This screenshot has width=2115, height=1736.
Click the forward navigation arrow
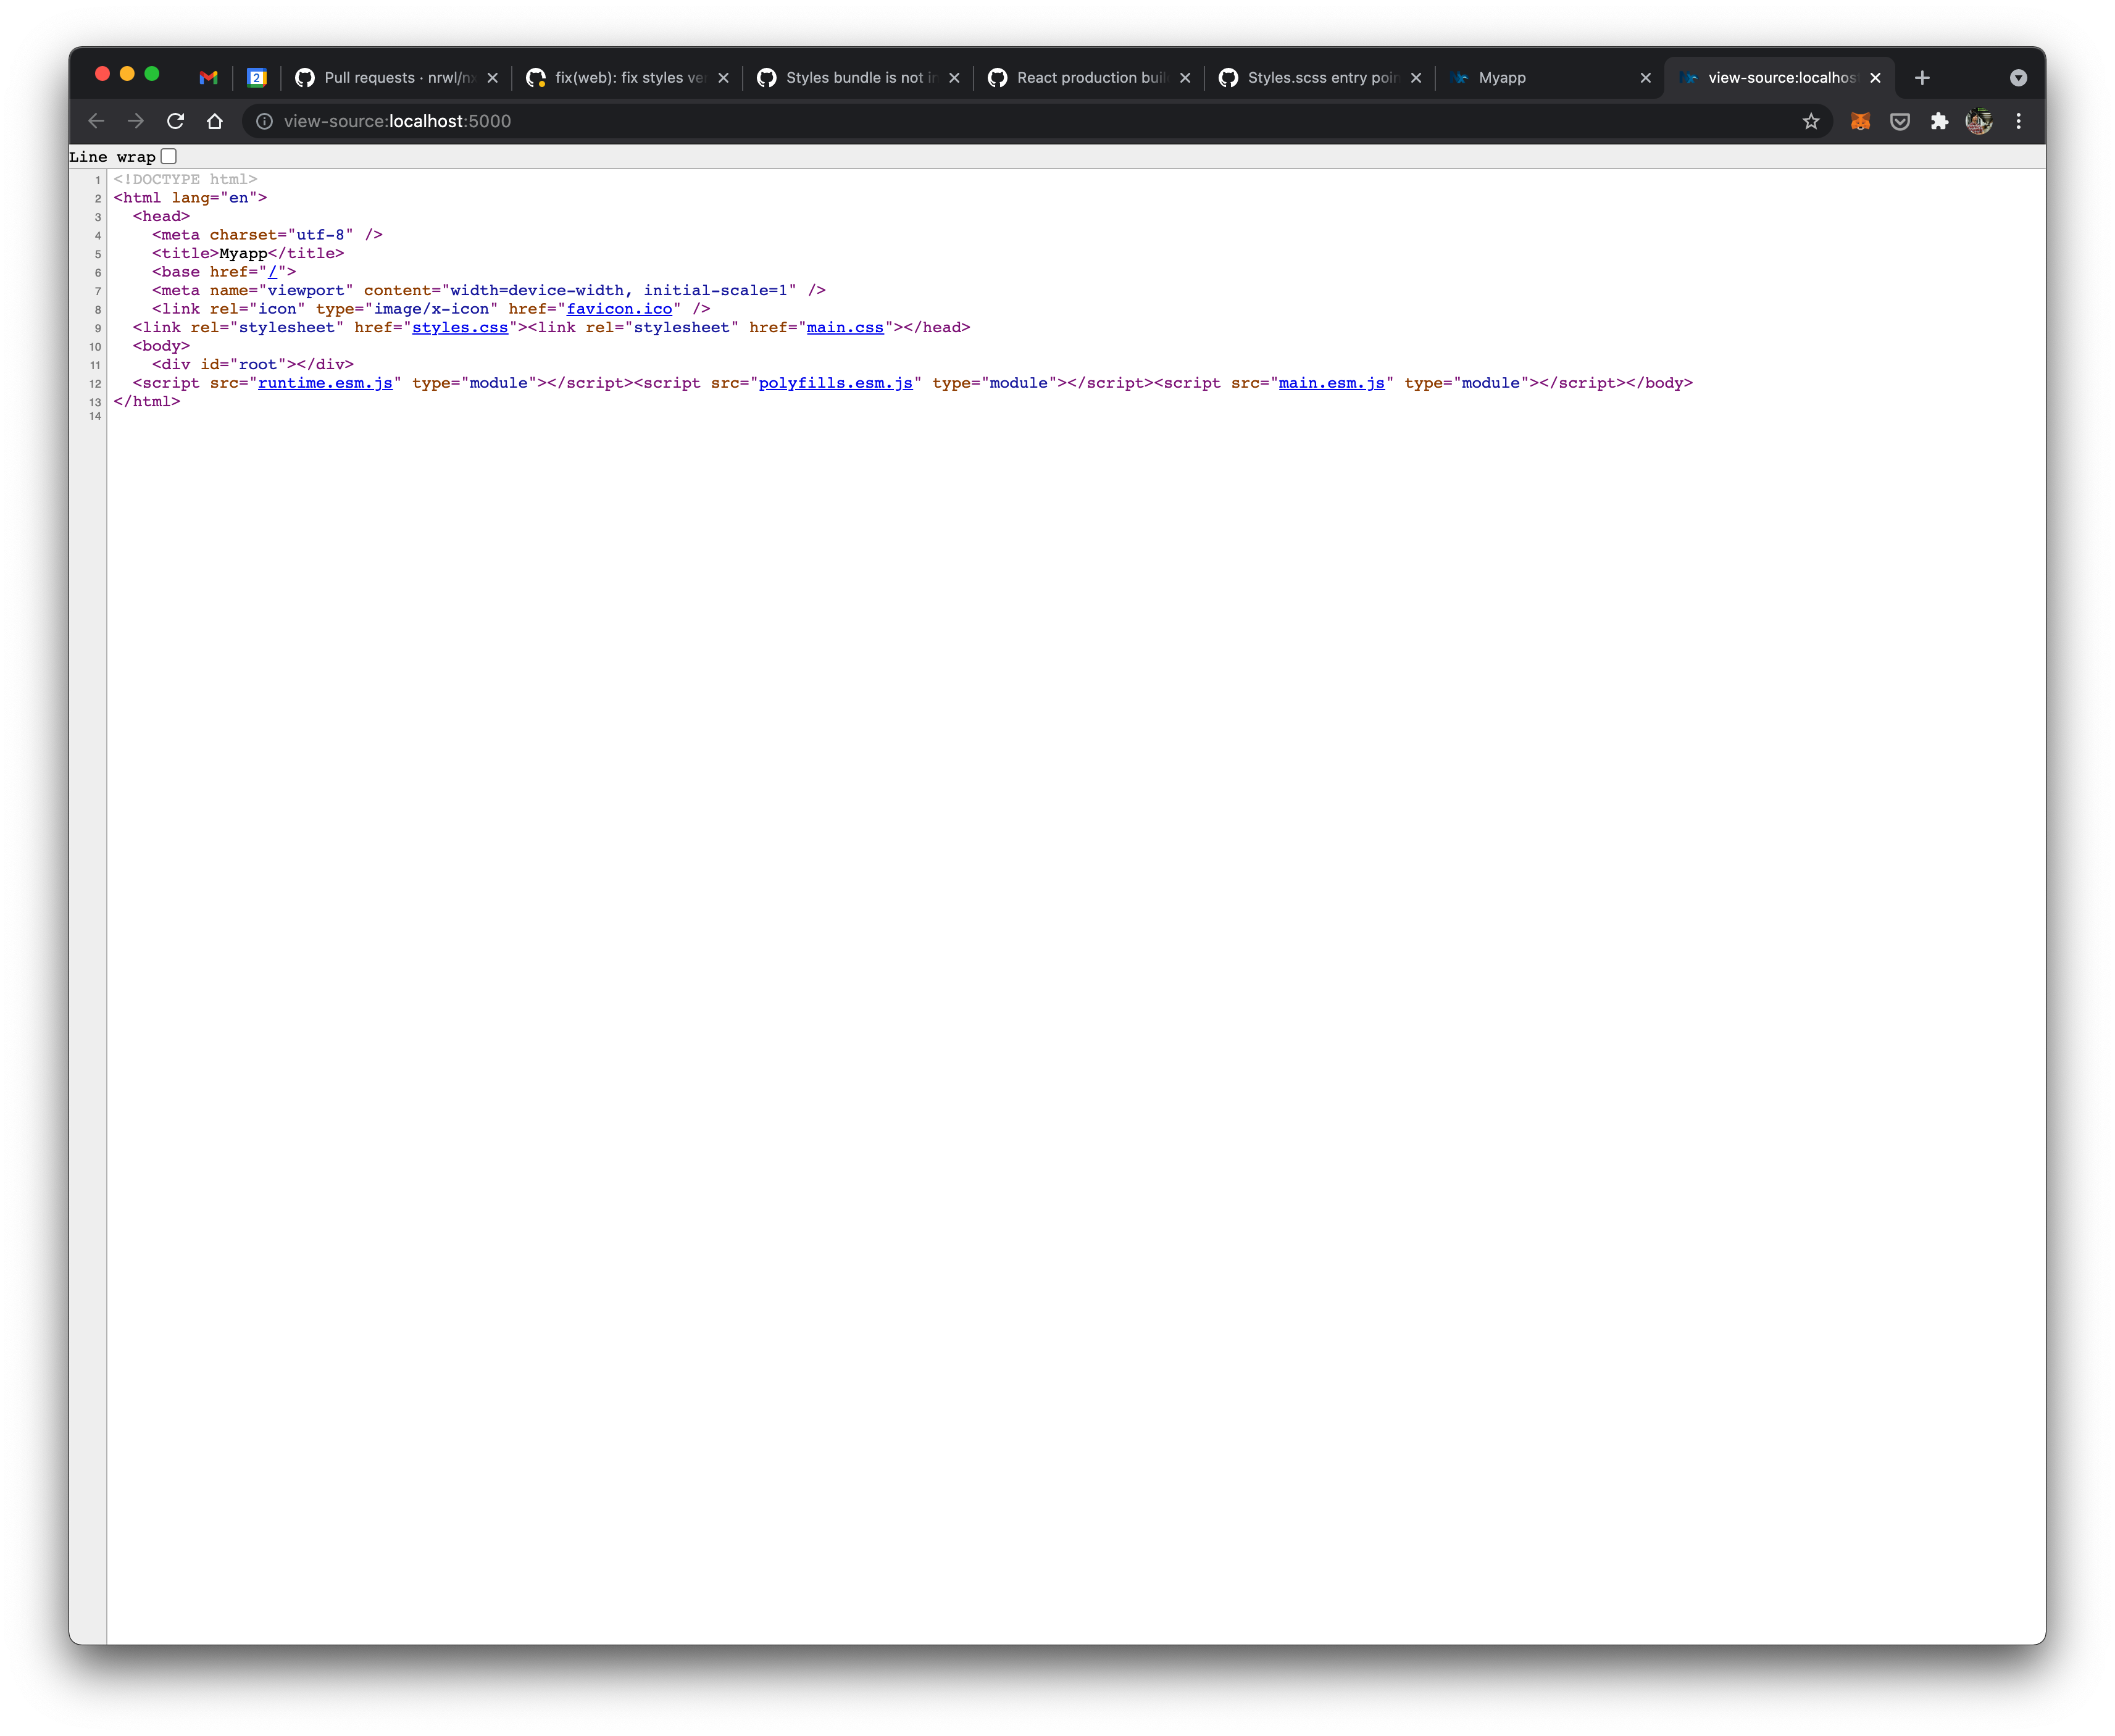click(x=135, y=121)
